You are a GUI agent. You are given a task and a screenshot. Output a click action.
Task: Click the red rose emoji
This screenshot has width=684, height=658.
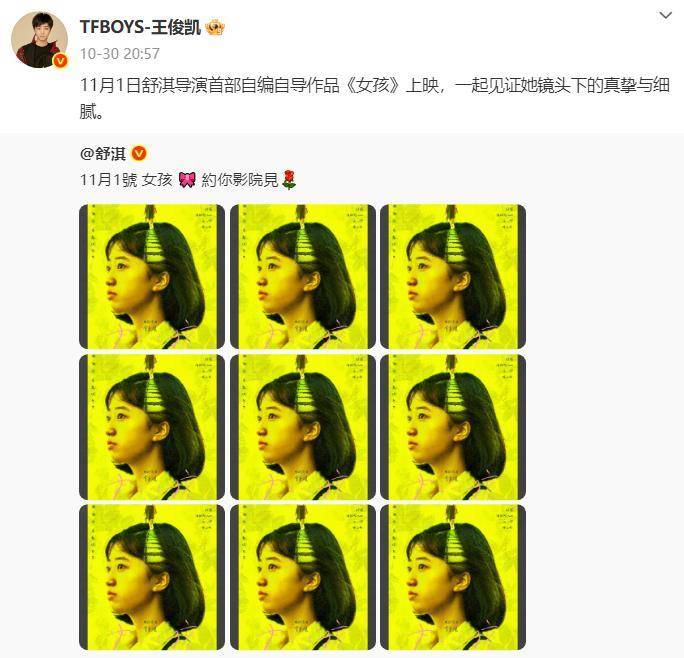pyautogui.click(x=289, y=180)
